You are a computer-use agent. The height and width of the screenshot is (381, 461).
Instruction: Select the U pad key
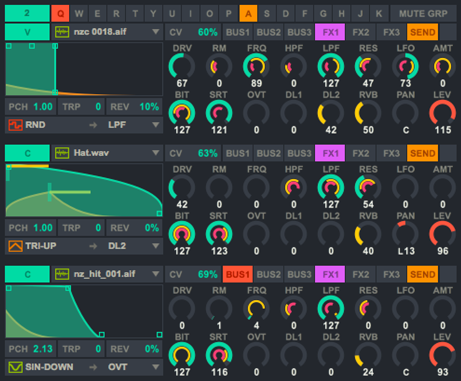(x=172, y=14)
